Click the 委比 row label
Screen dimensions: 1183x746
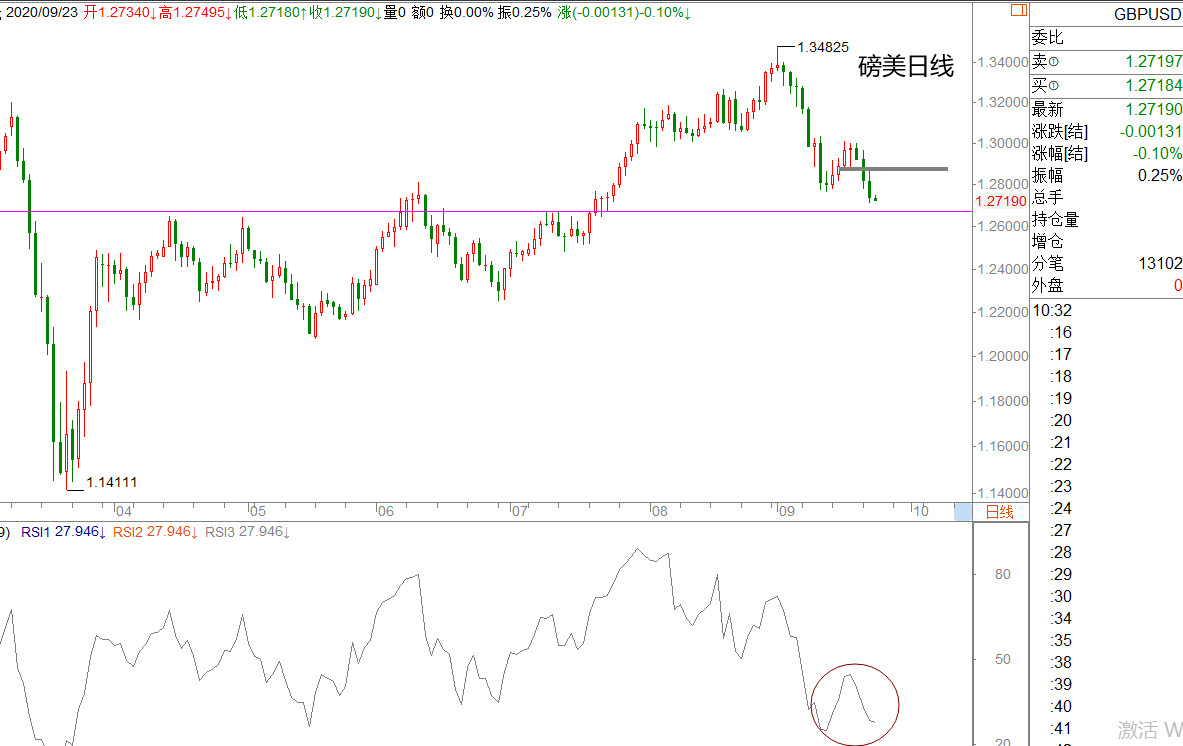click(1047, 38)
